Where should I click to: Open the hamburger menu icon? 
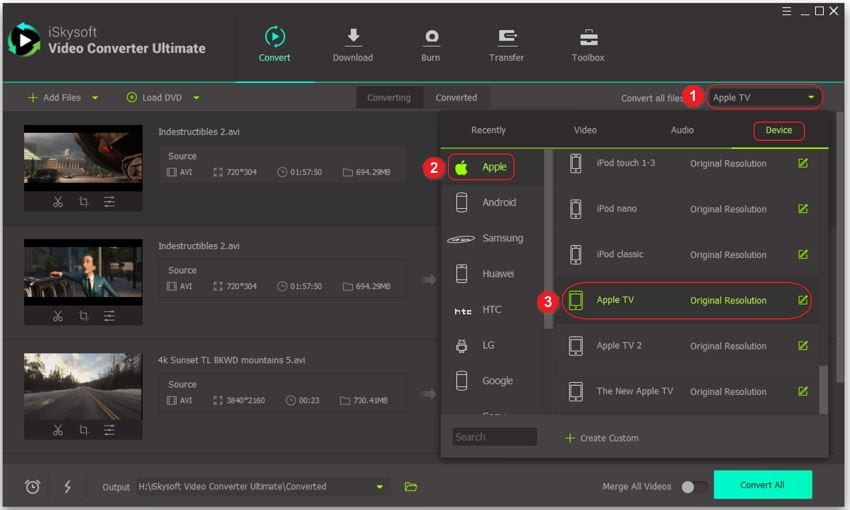point(787,11)
